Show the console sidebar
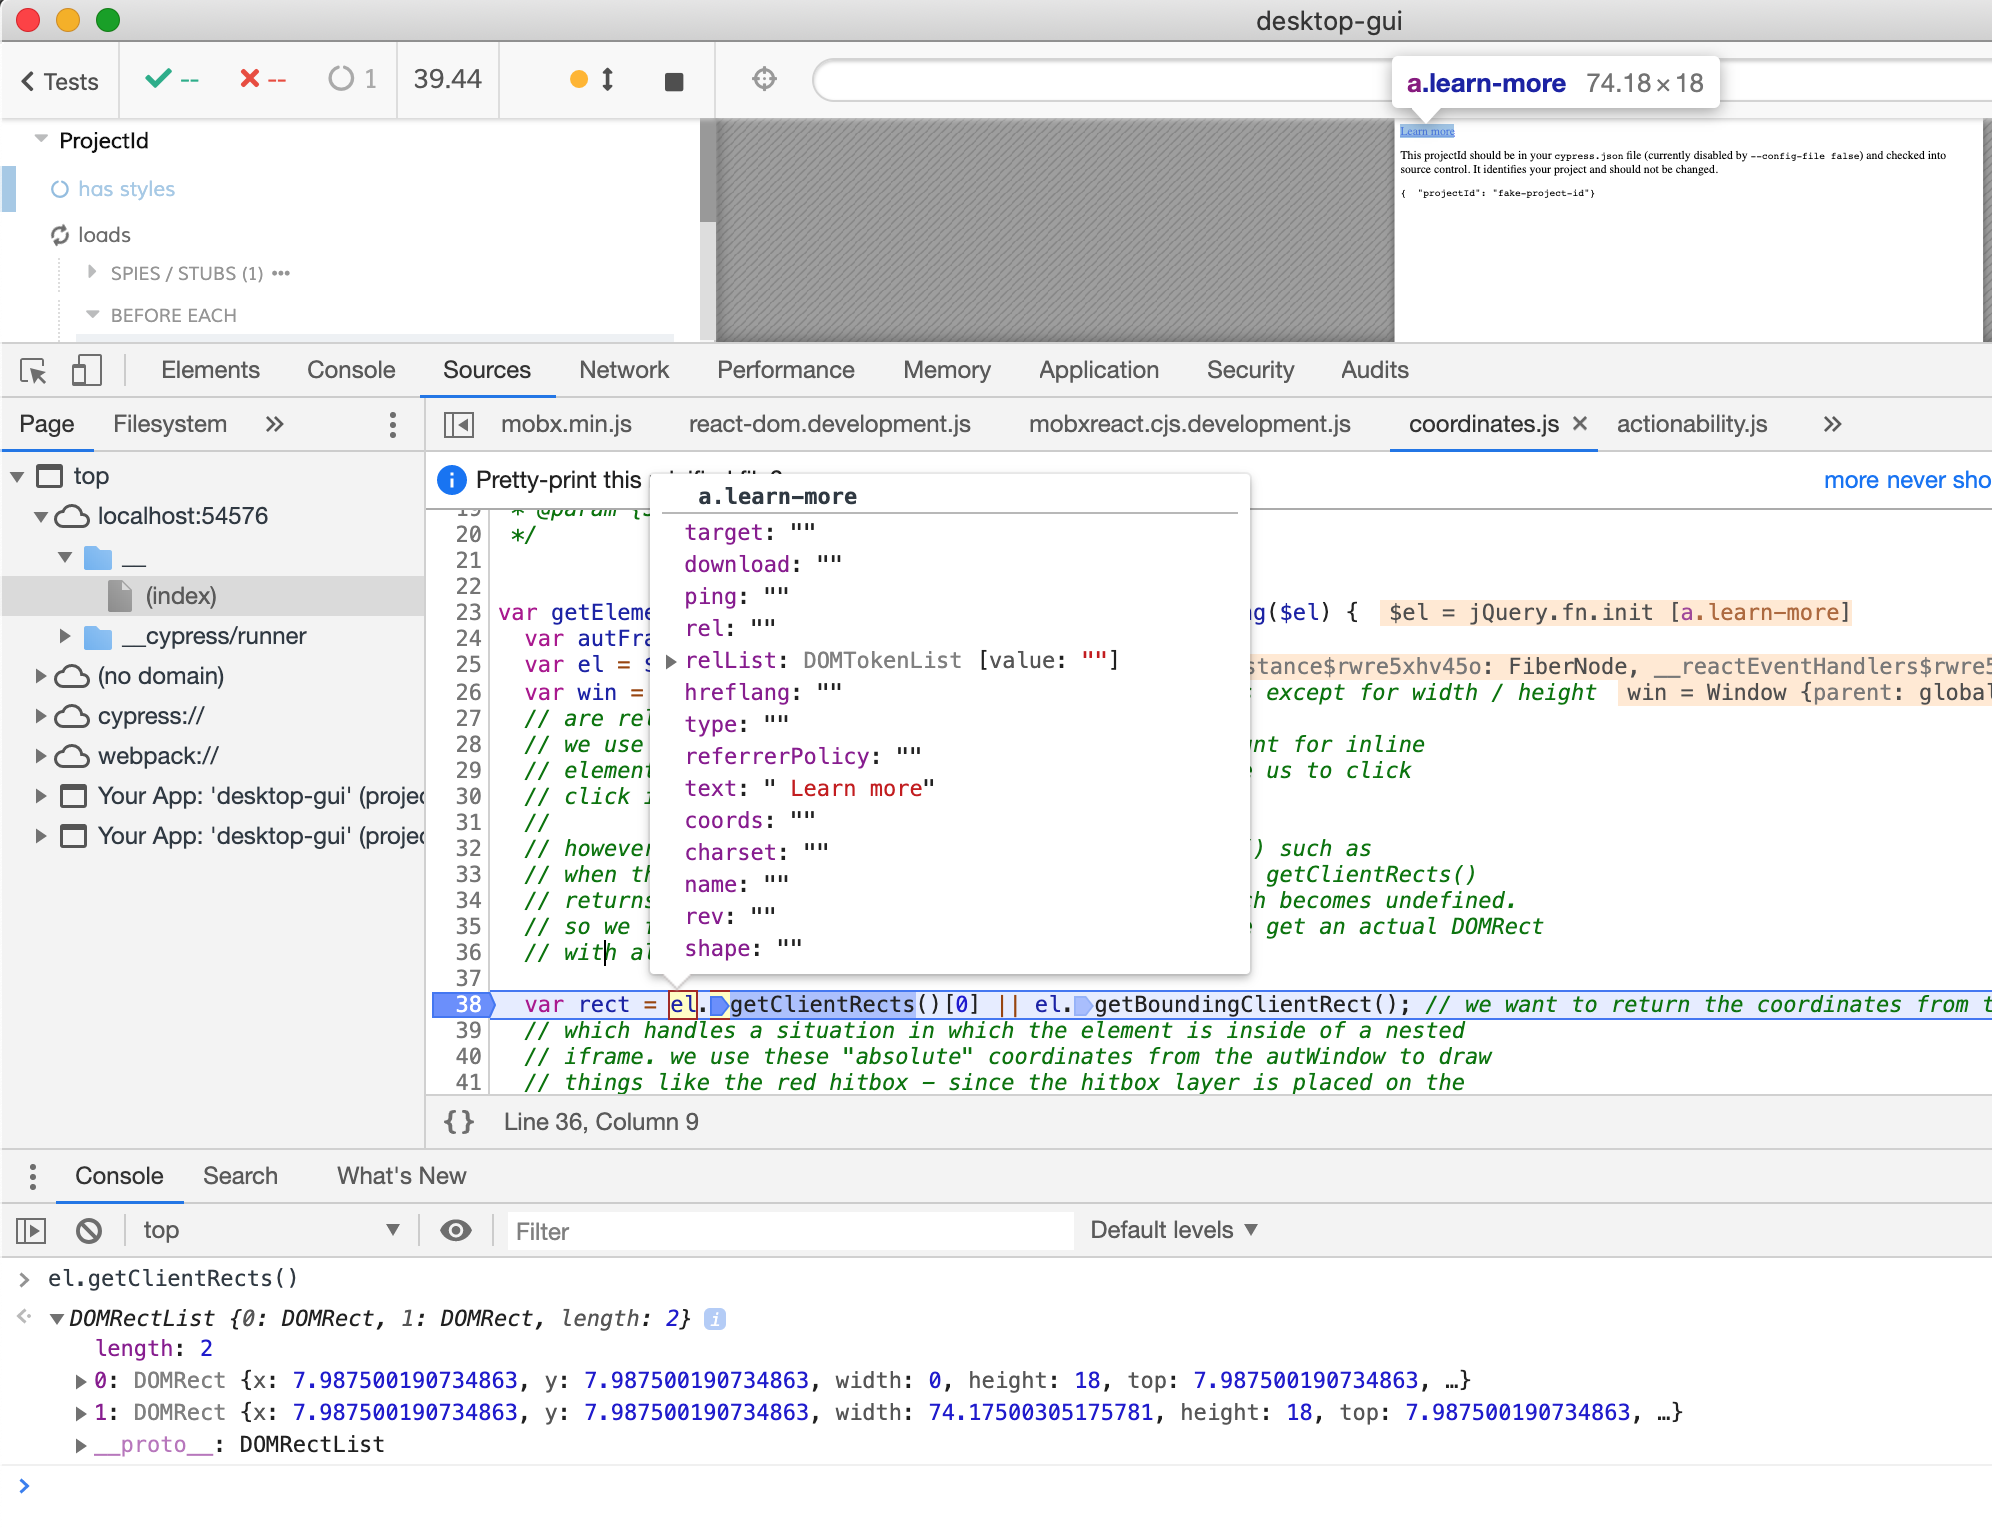The image size is (1992, 1528). coord(30,1230)
